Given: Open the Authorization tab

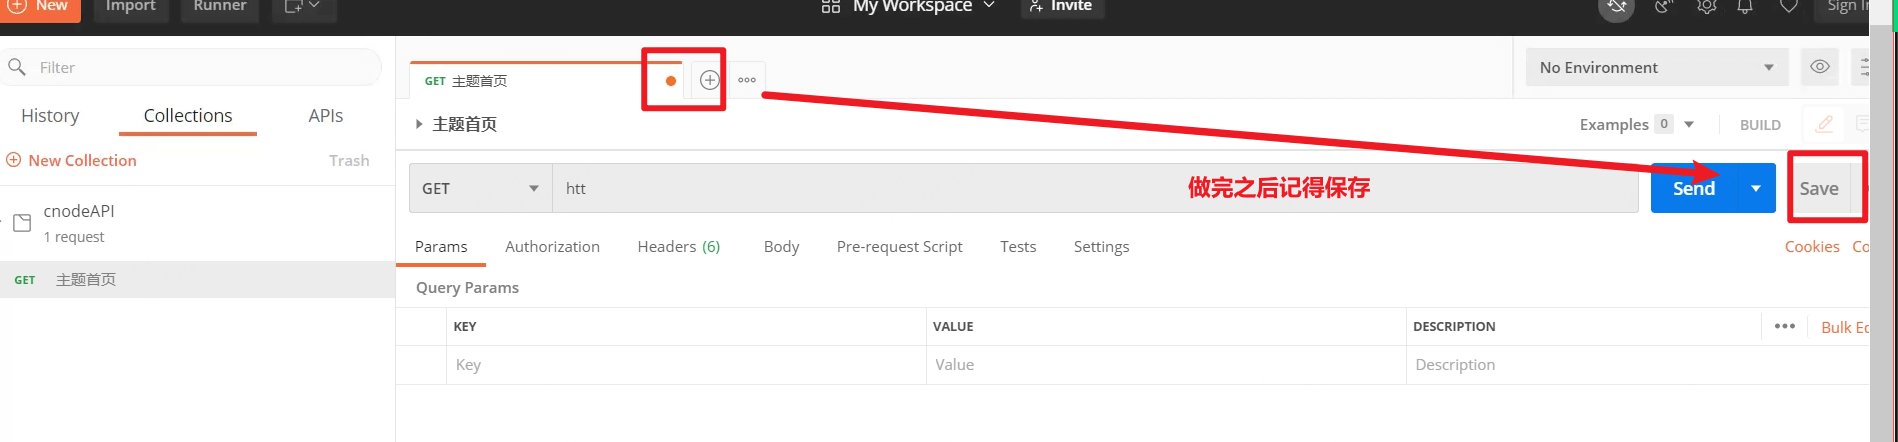Looking at the screenshot, I should [x=552, y=246].
